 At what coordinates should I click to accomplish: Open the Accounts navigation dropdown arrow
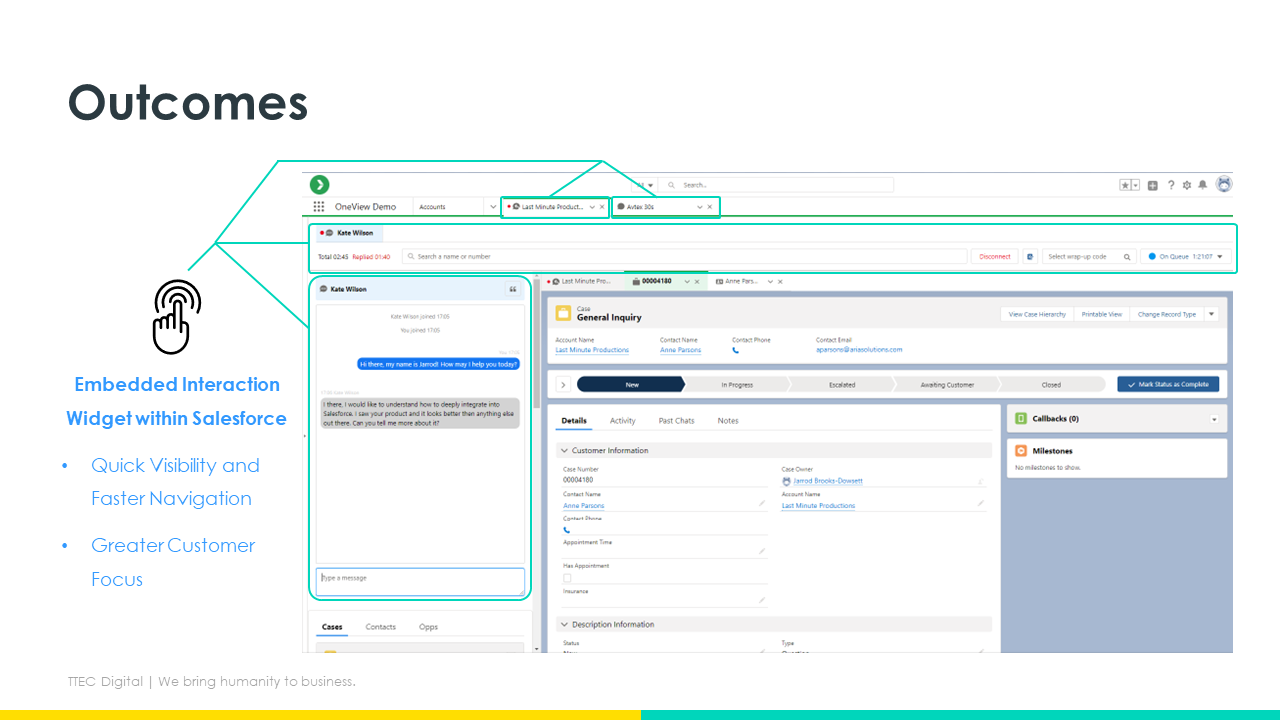point(493,207)
